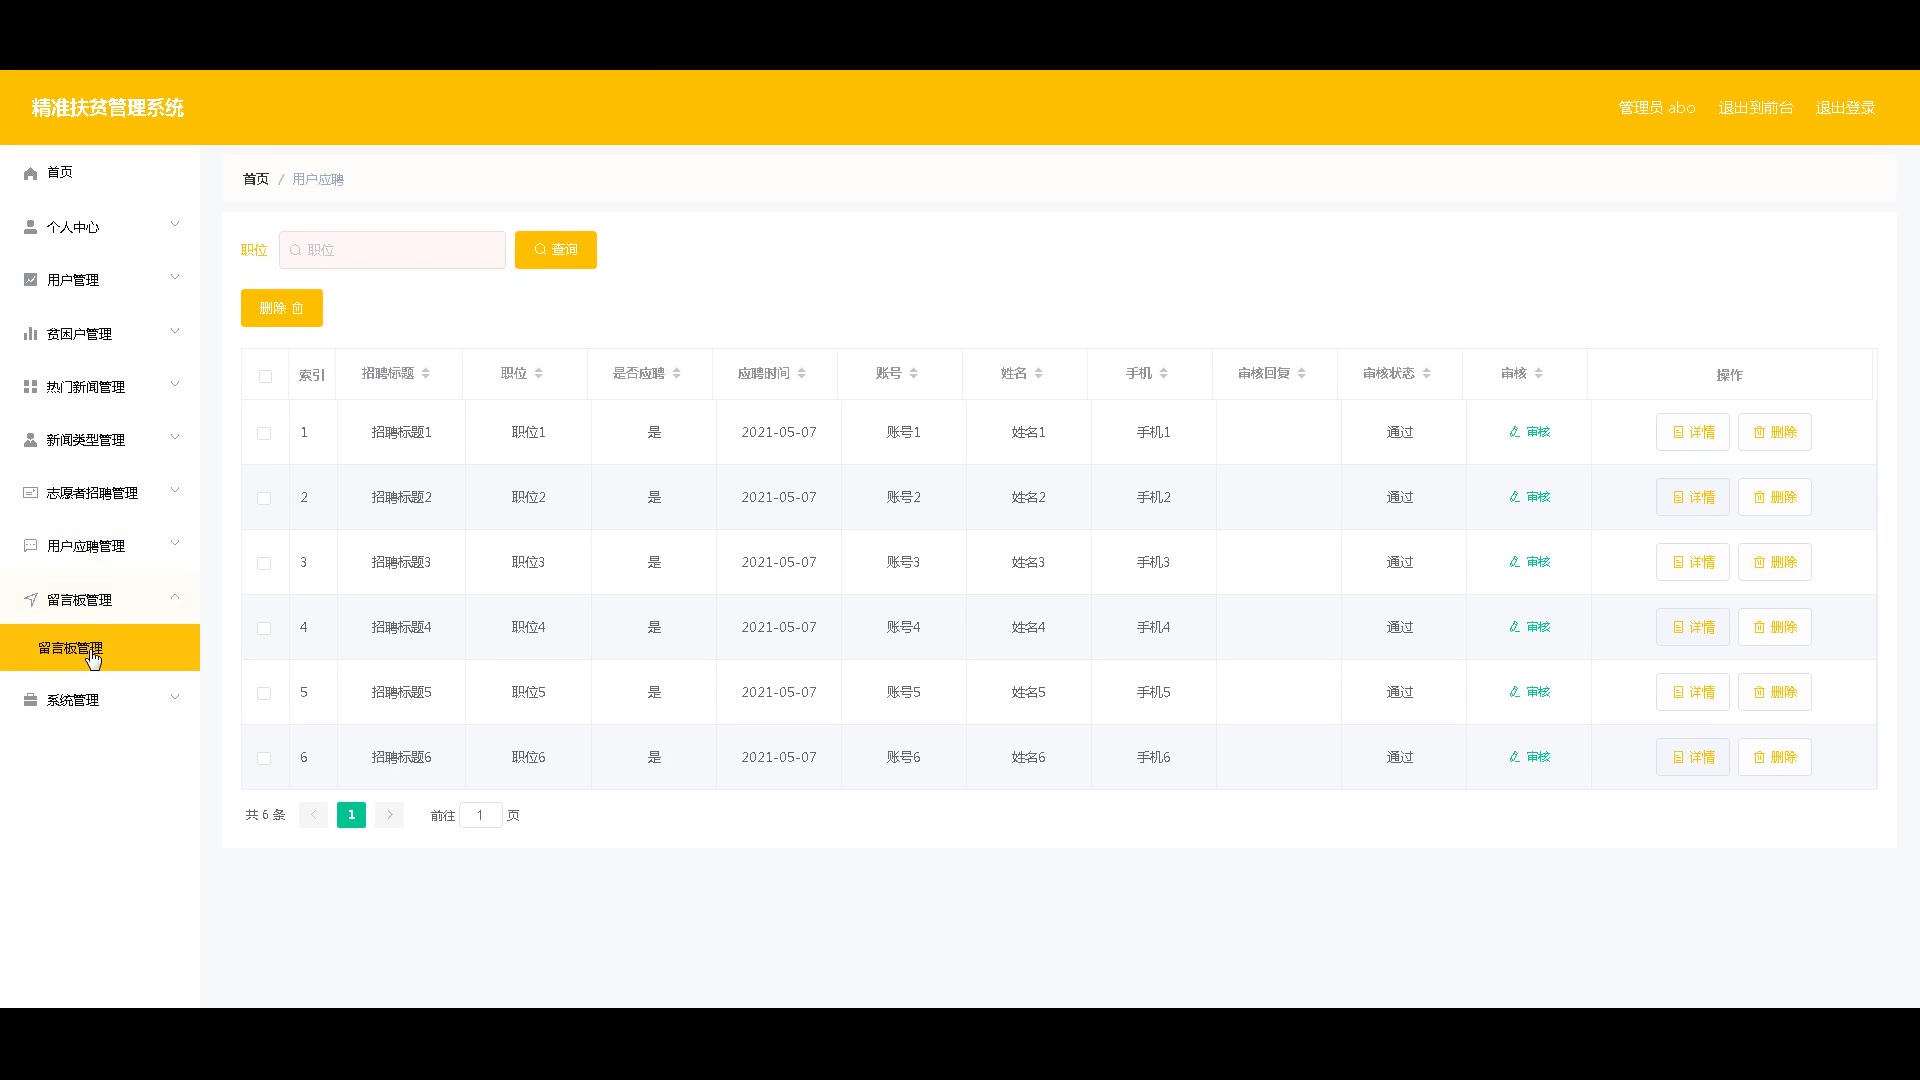This screenshot has width=1920, height=1080.
Task: Click the 退出登录 link in the header
Action: (1845, 108)
